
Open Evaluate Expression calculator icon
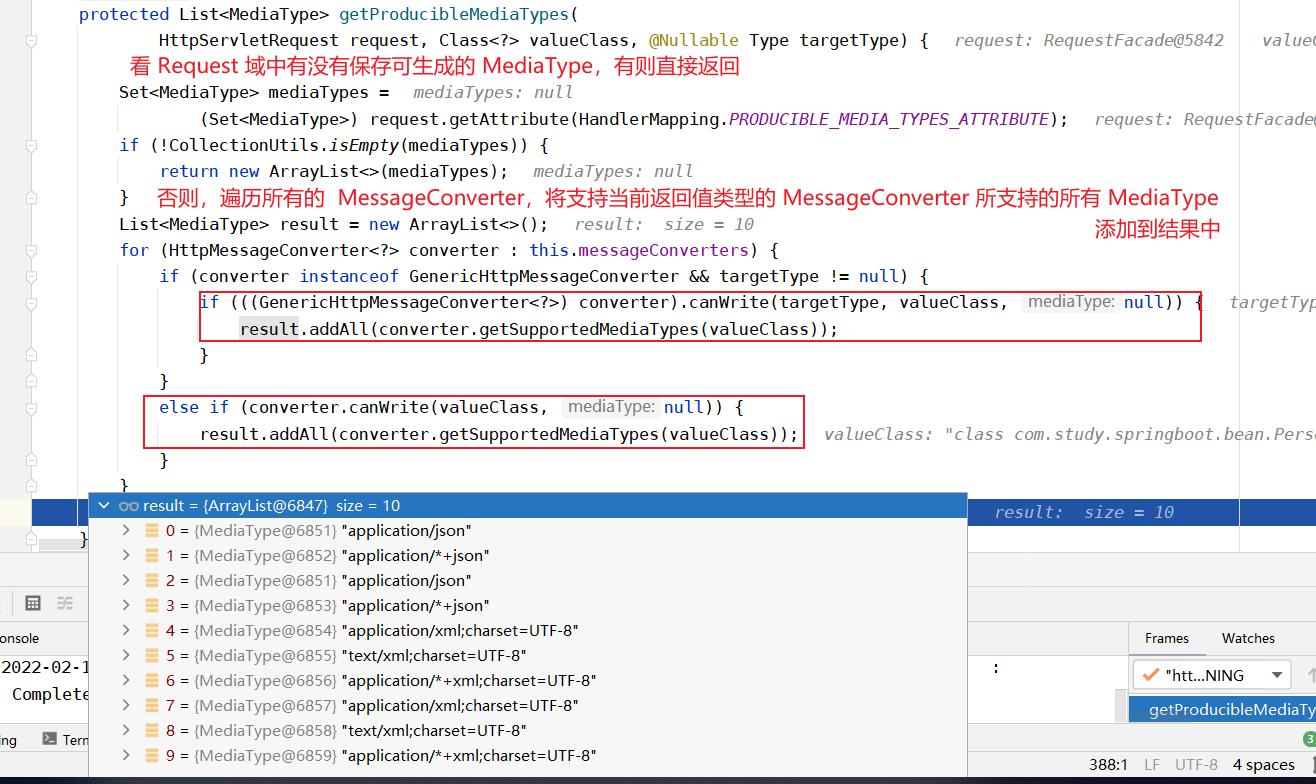point(32,603)
